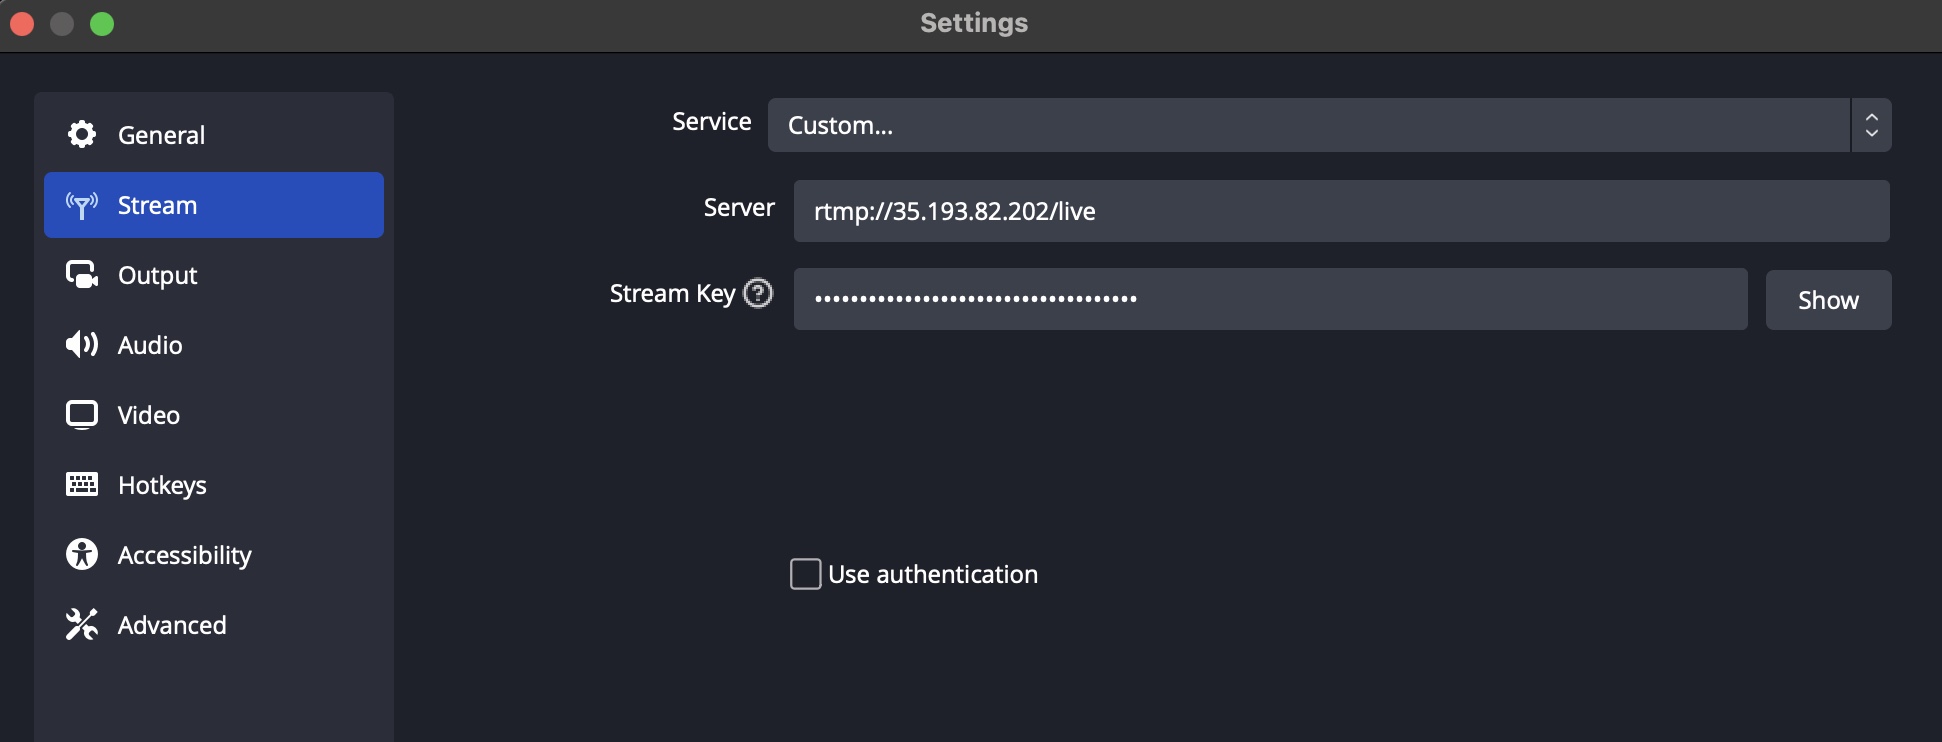Enable the Use authentication checkbox

pos(806,574)
